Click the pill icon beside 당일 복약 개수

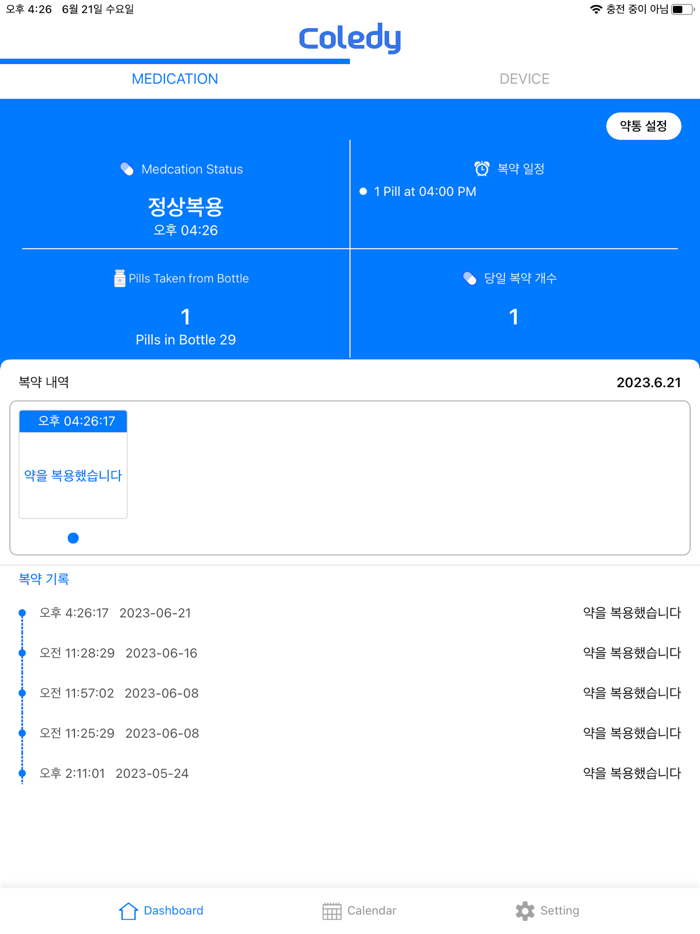(x=469, y=278)
